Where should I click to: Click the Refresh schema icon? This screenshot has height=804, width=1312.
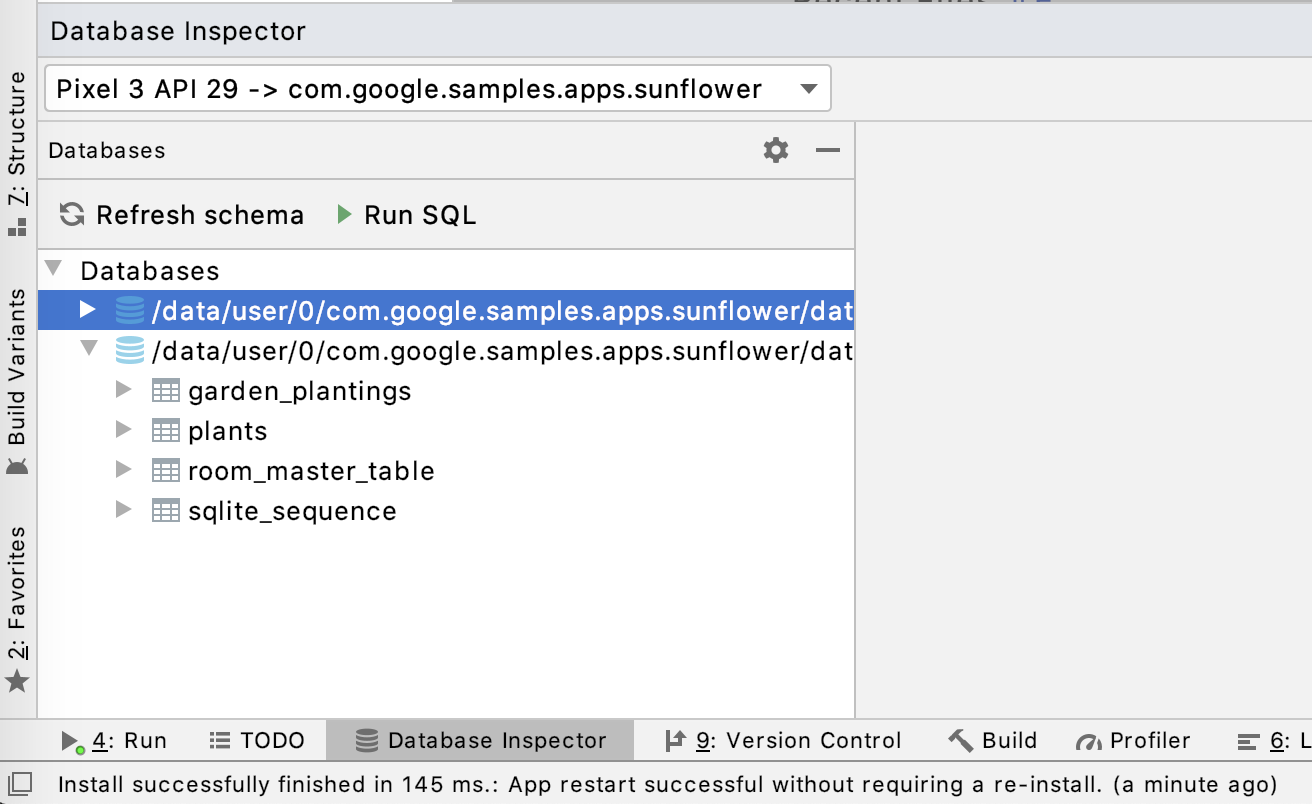click(71, 215)
